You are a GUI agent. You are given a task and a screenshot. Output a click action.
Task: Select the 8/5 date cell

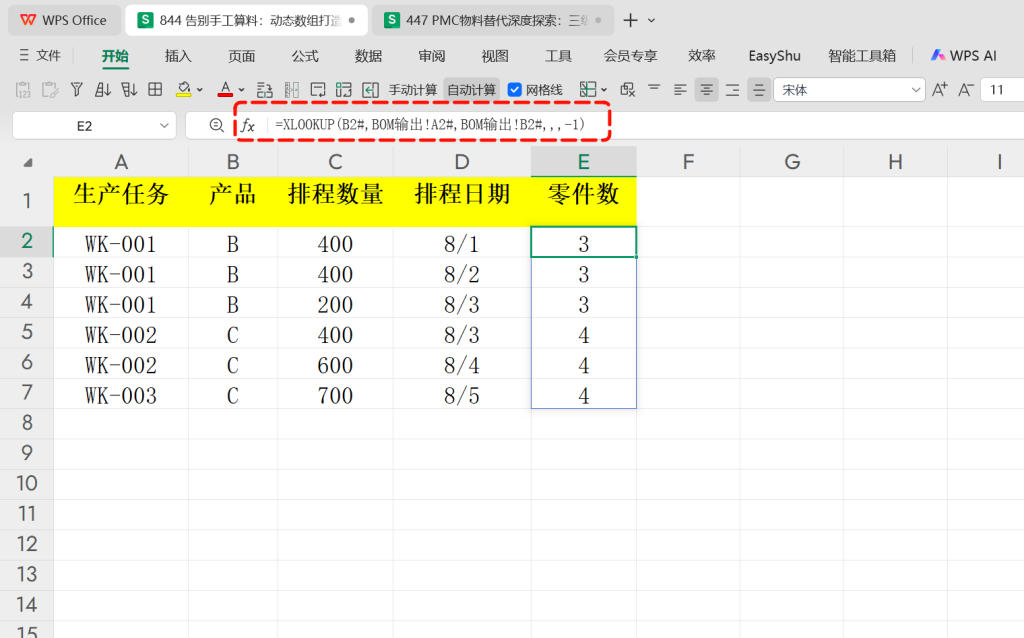[x=462, y=394]
